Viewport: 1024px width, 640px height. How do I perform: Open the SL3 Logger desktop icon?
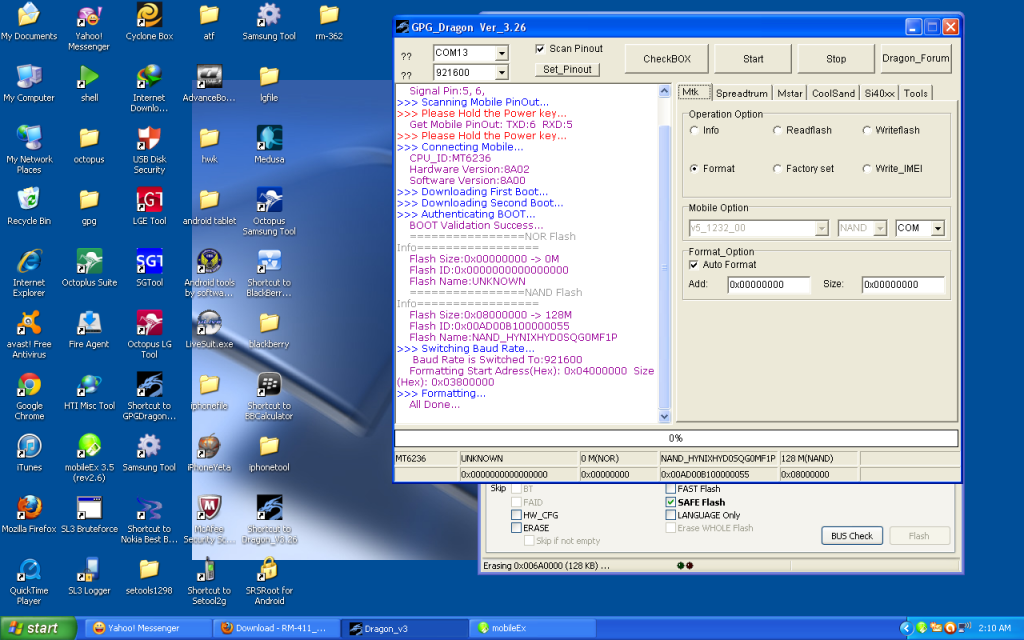[x=89, y=575]
